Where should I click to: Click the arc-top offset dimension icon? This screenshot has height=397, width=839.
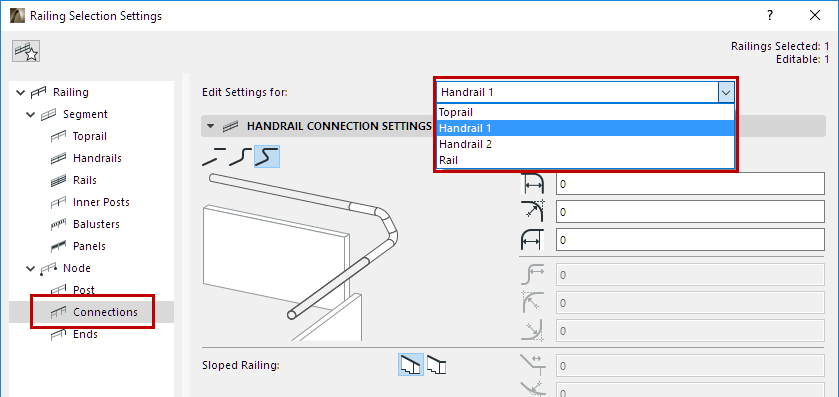point(532,240)
